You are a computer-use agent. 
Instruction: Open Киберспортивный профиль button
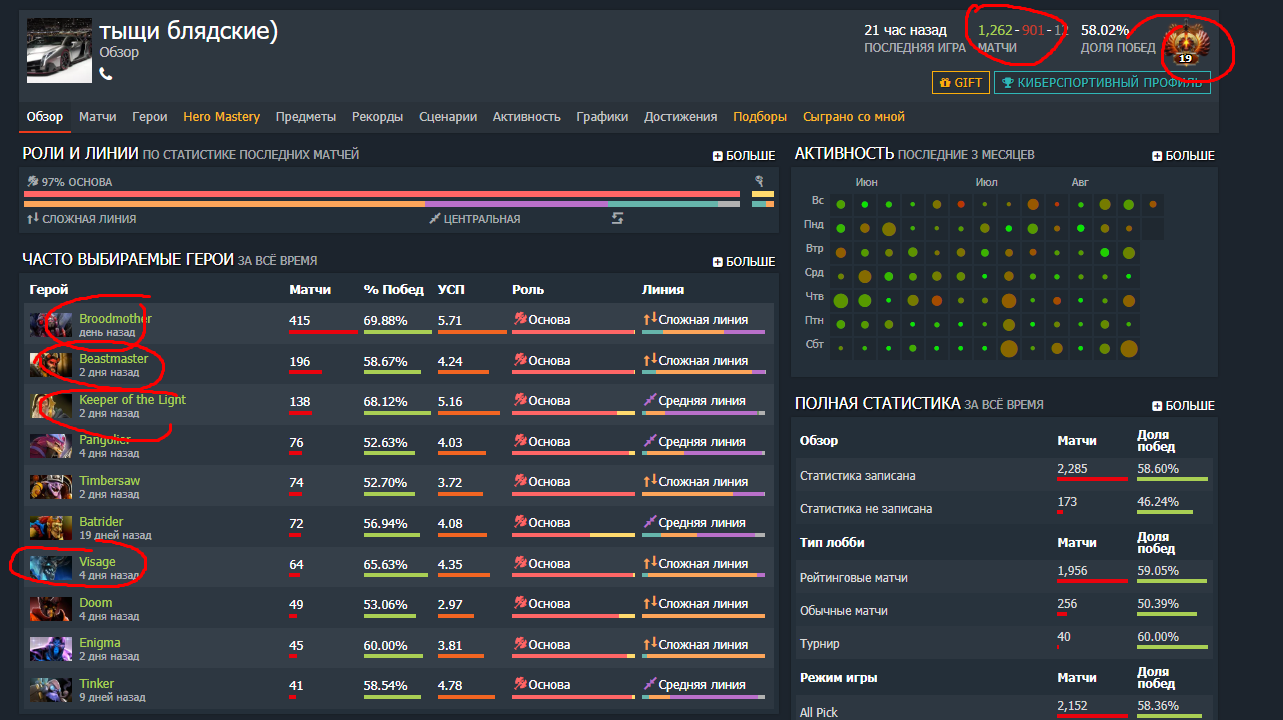(1102, 83)
